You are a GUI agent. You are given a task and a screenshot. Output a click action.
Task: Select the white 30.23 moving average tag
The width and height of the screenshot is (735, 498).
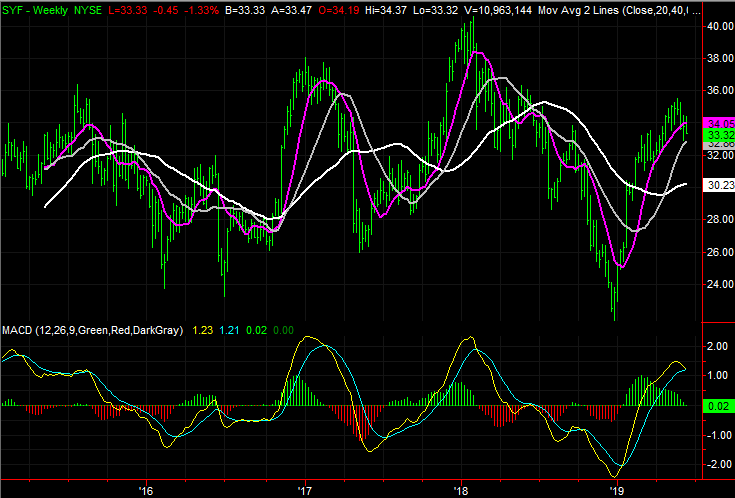coord(720,184)
